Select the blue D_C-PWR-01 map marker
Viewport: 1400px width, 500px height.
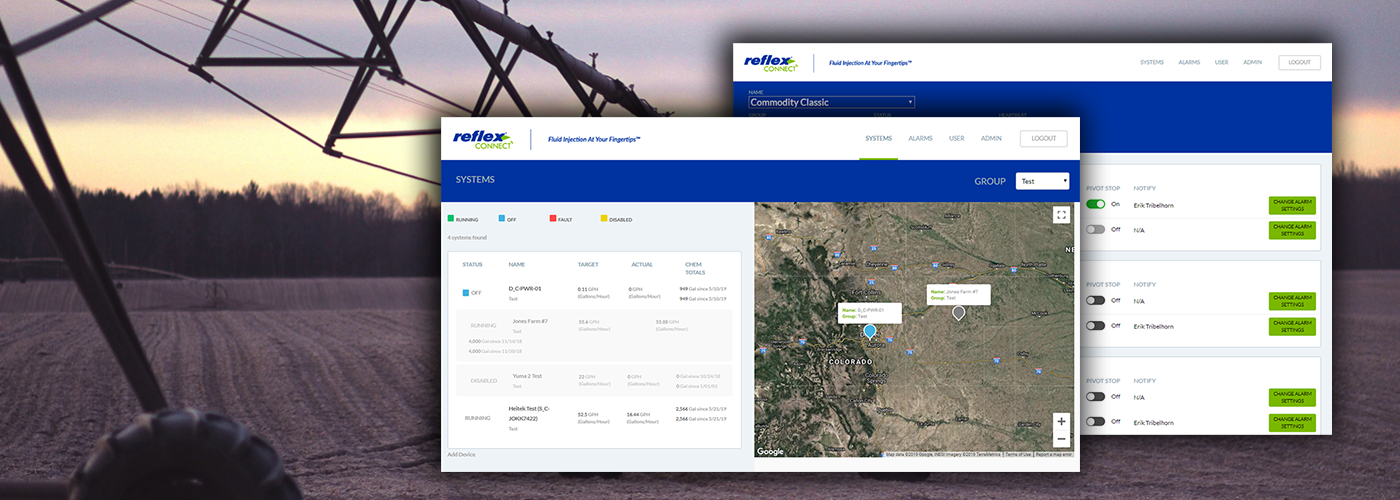[869, 332]
